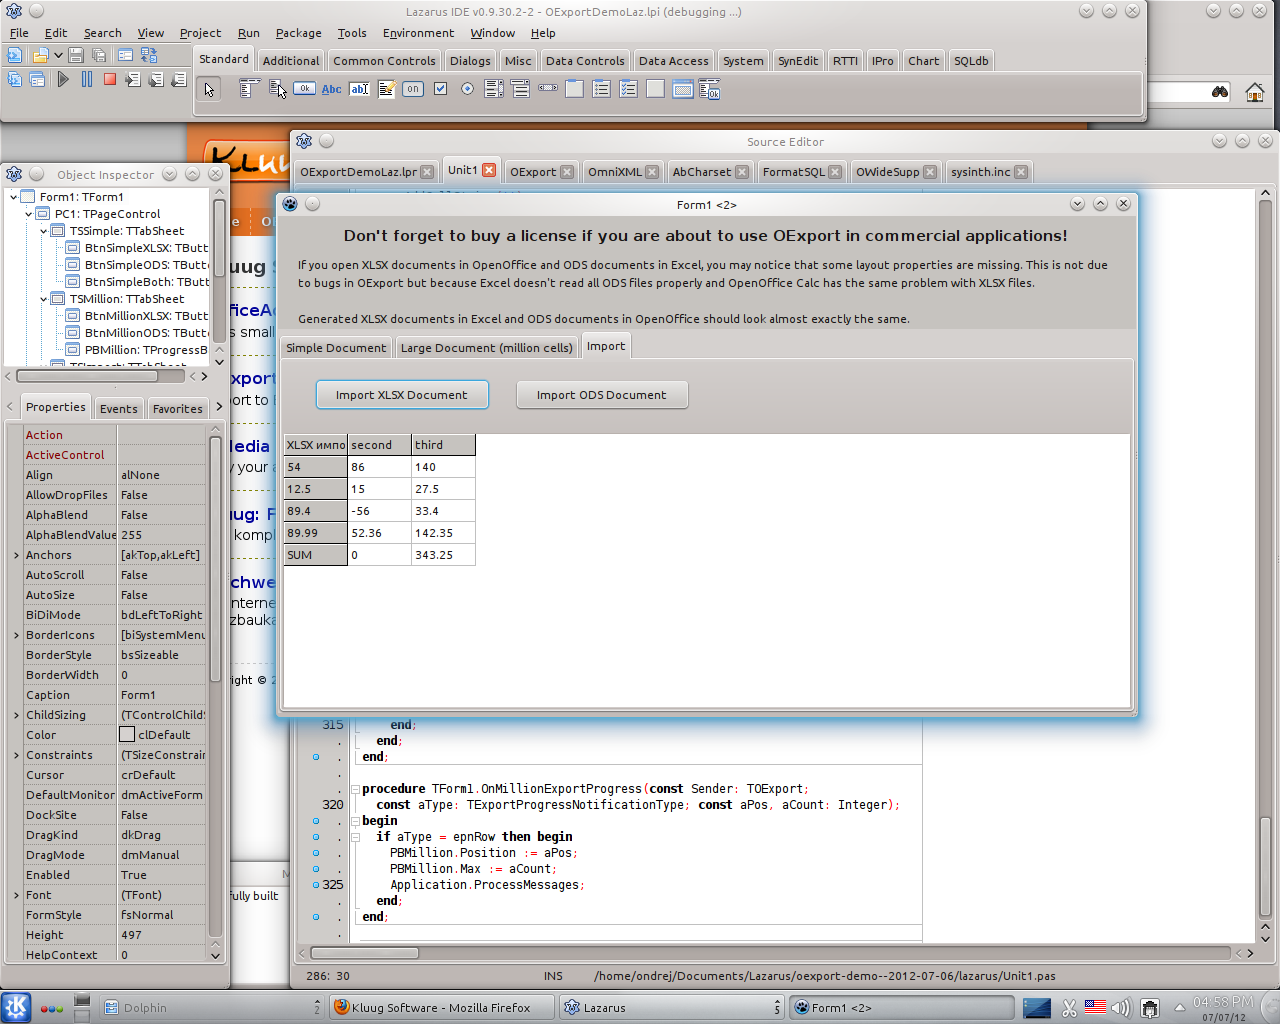Screen dimensions: 1280x1024
Task: Select the TLabel (Abc) component icon
Action: tap(330, 89)
